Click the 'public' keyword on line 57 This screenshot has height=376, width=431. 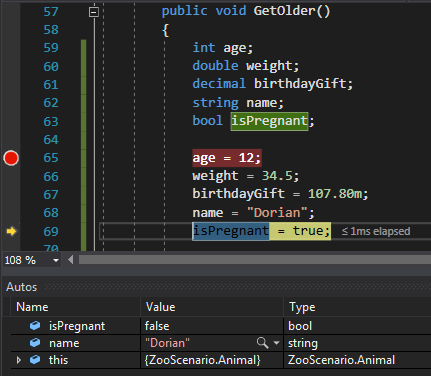point(184,11)
